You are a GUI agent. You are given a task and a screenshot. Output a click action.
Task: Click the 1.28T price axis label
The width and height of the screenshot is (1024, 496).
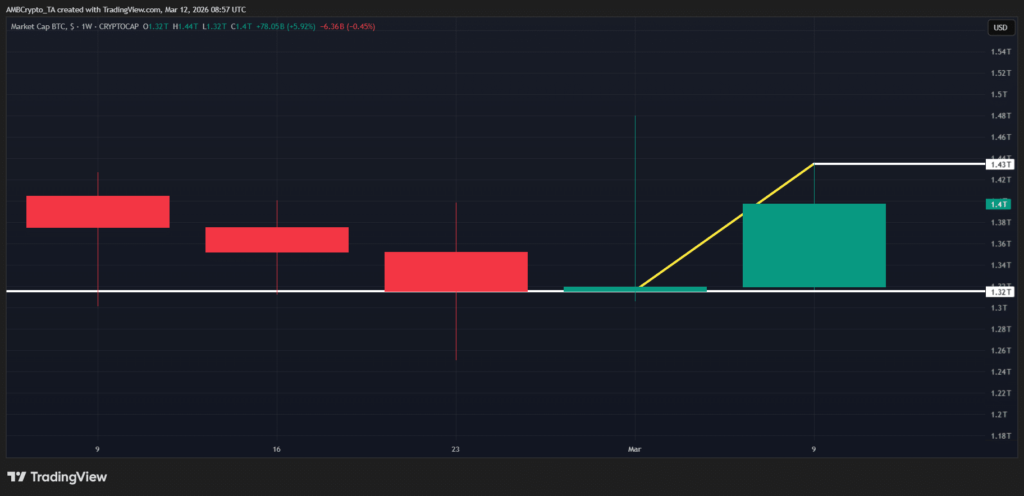tap(1001, 329)
